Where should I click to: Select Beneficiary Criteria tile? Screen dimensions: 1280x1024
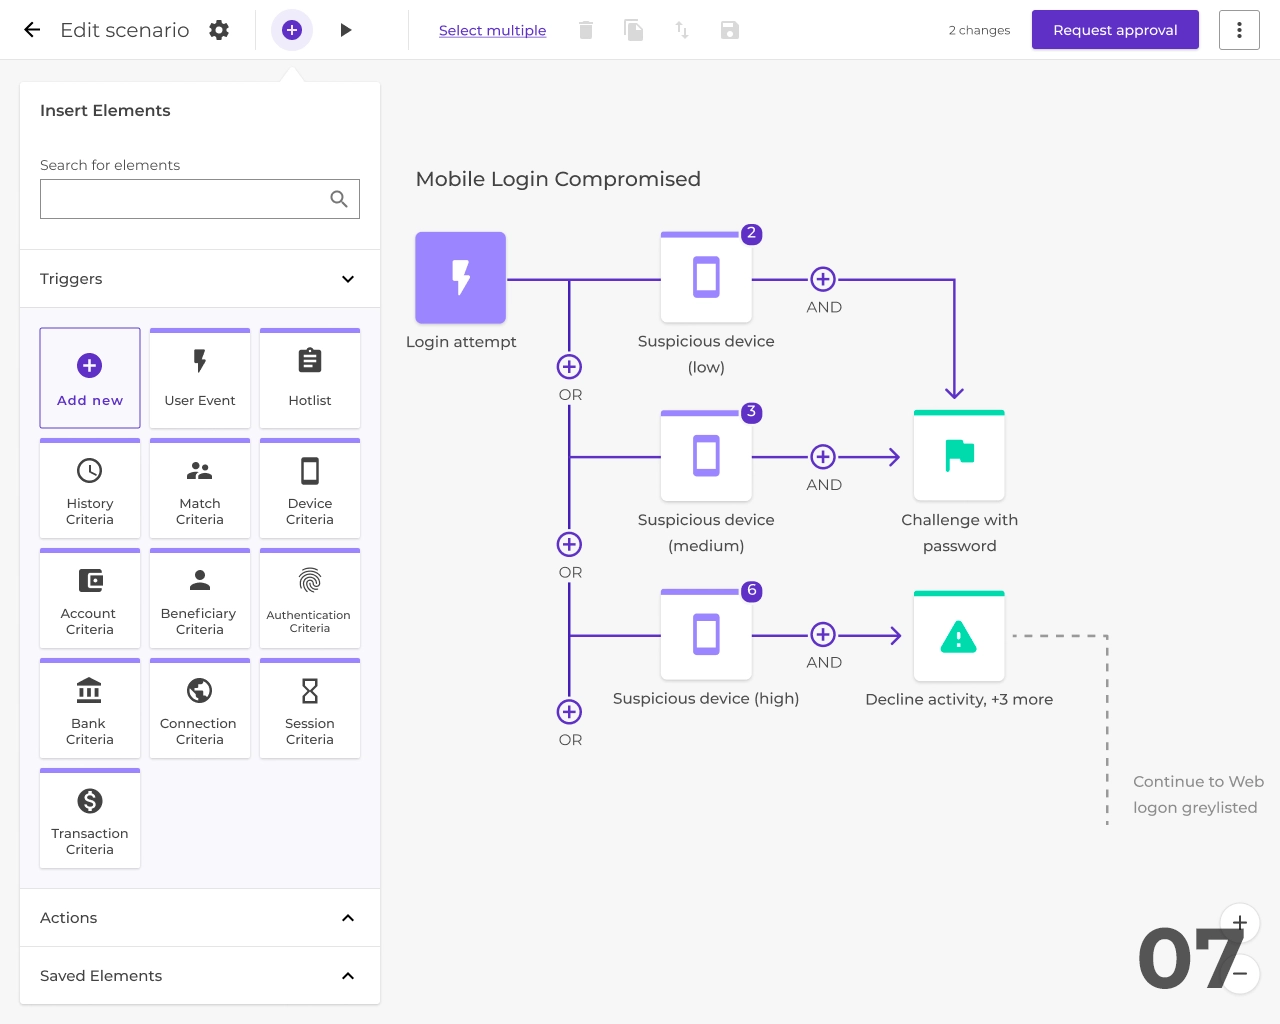(x=200, y=598)
